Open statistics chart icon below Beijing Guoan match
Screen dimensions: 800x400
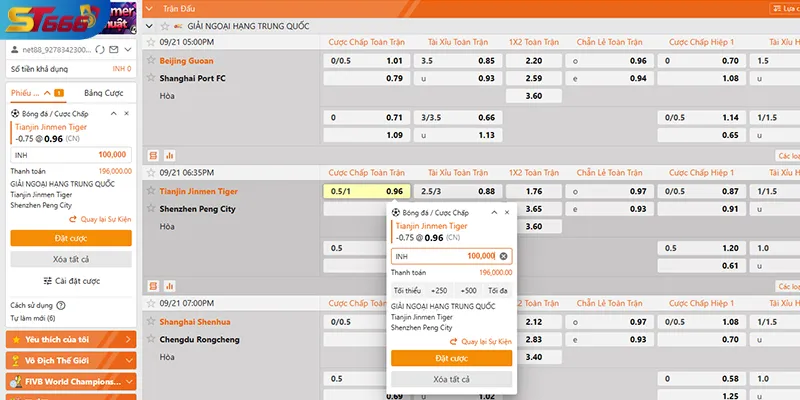pyautogui.click(x=168, y=155)
